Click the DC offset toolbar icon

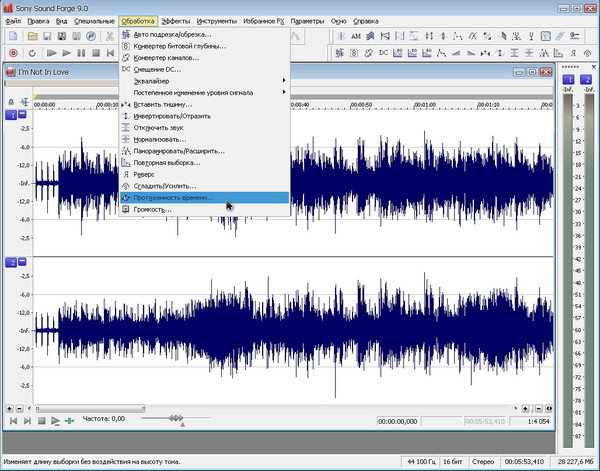pyautogui.click(x=383, y=53)
